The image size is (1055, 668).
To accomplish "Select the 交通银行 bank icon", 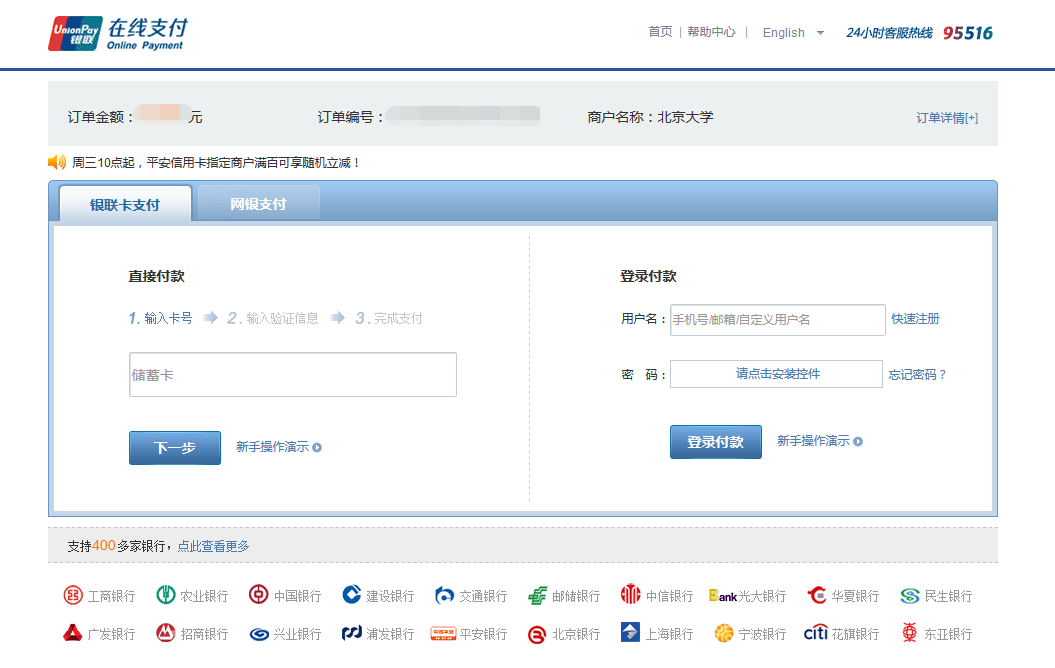I will point(445,596).
